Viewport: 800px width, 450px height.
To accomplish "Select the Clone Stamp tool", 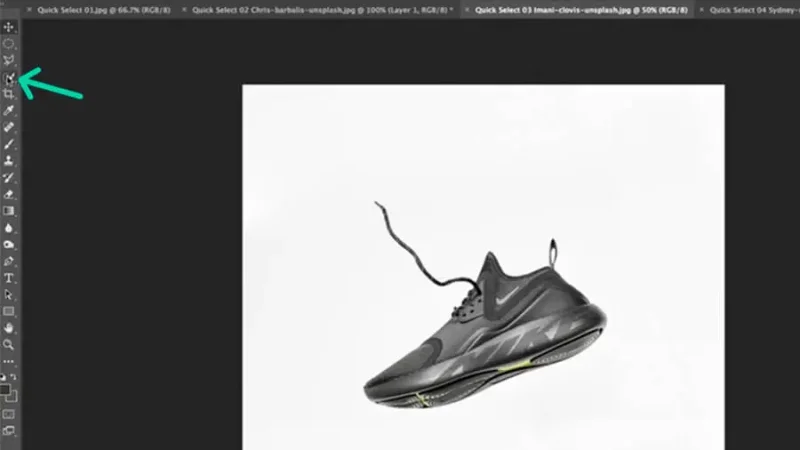I will pyautogui.click(x=8, y=161).
